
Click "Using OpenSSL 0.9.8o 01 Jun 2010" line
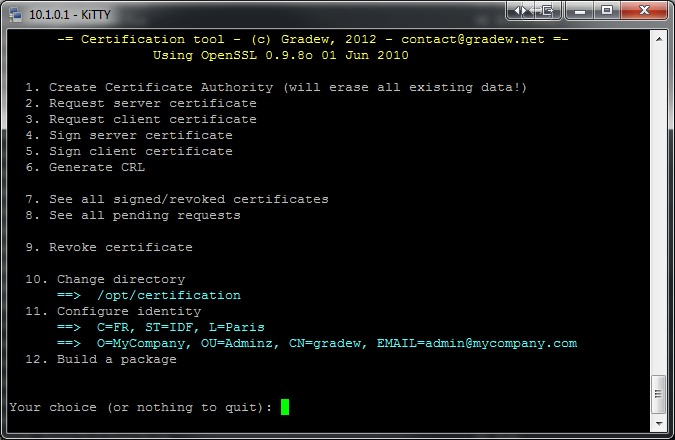point(281,55)
